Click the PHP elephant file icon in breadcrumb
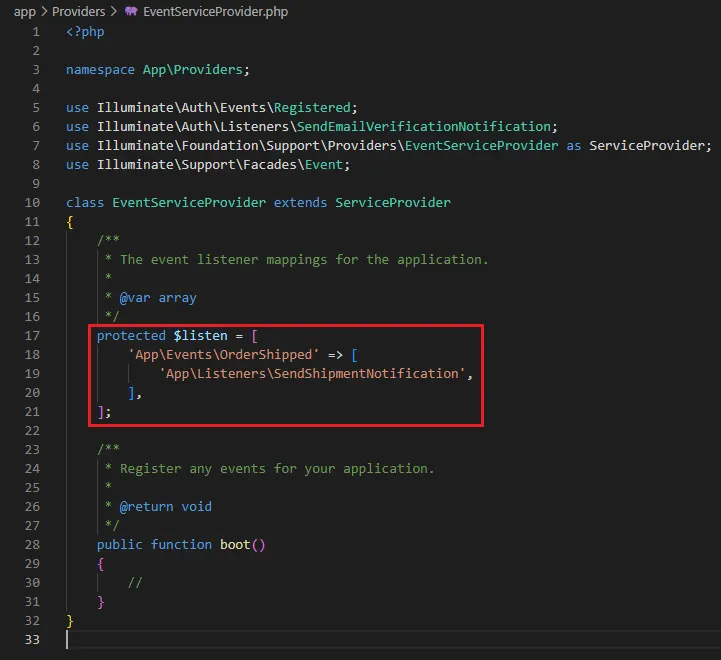This screenshot has height=660, width=721. pyautogui.click(x=131, y=11)
